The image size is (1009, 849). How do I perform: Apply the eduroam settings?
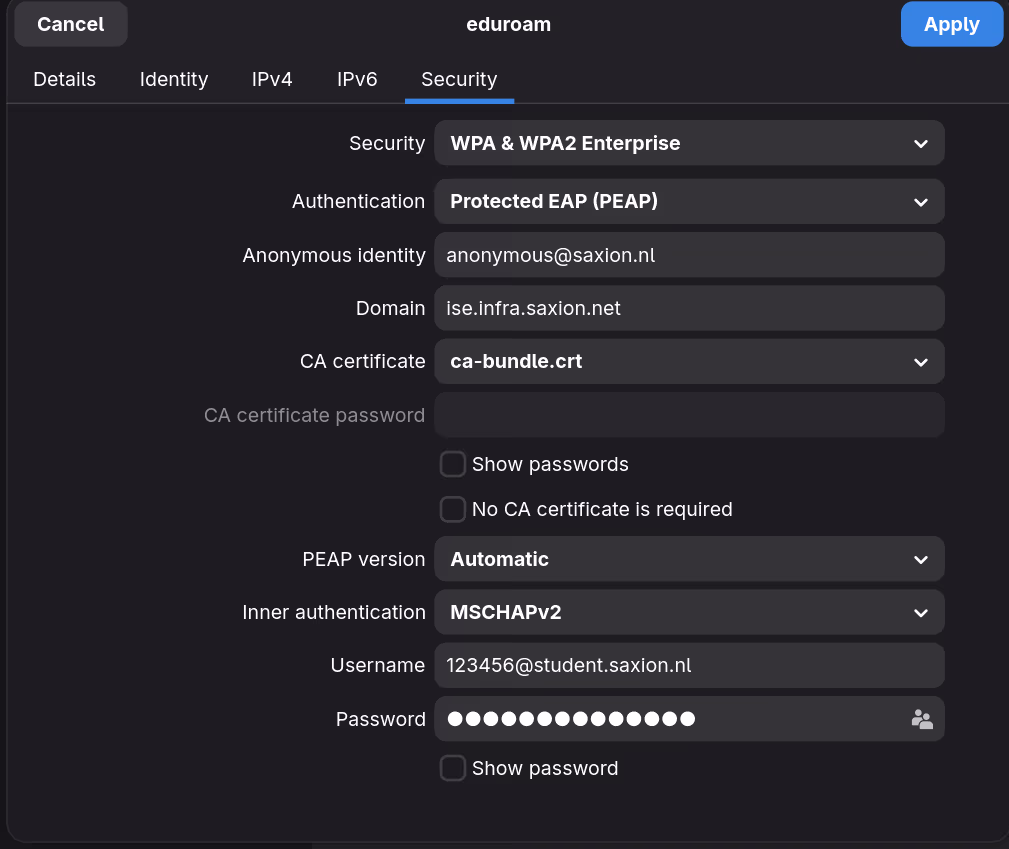point(951,24)
